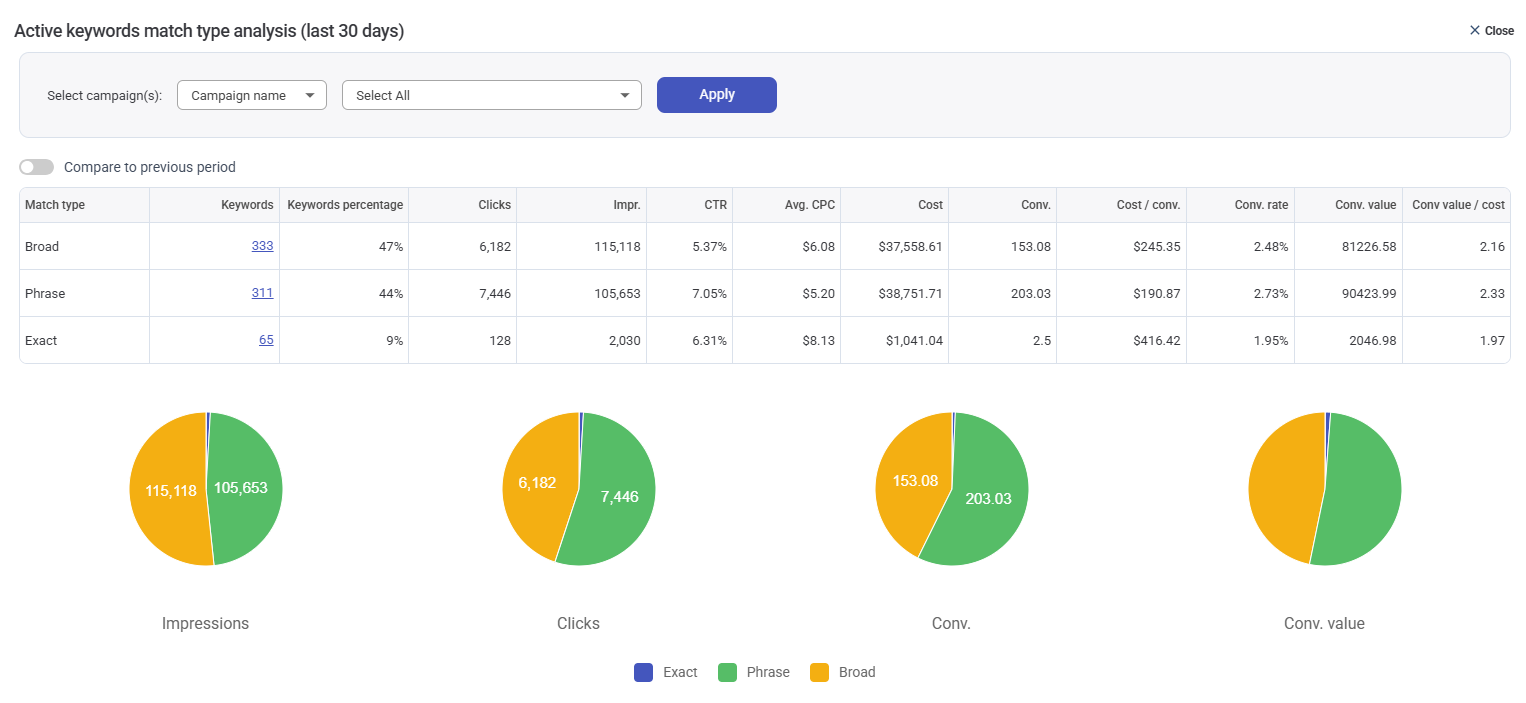Click the Apply button
This screenshot has width=1526, height=703.
pos(716,95)
